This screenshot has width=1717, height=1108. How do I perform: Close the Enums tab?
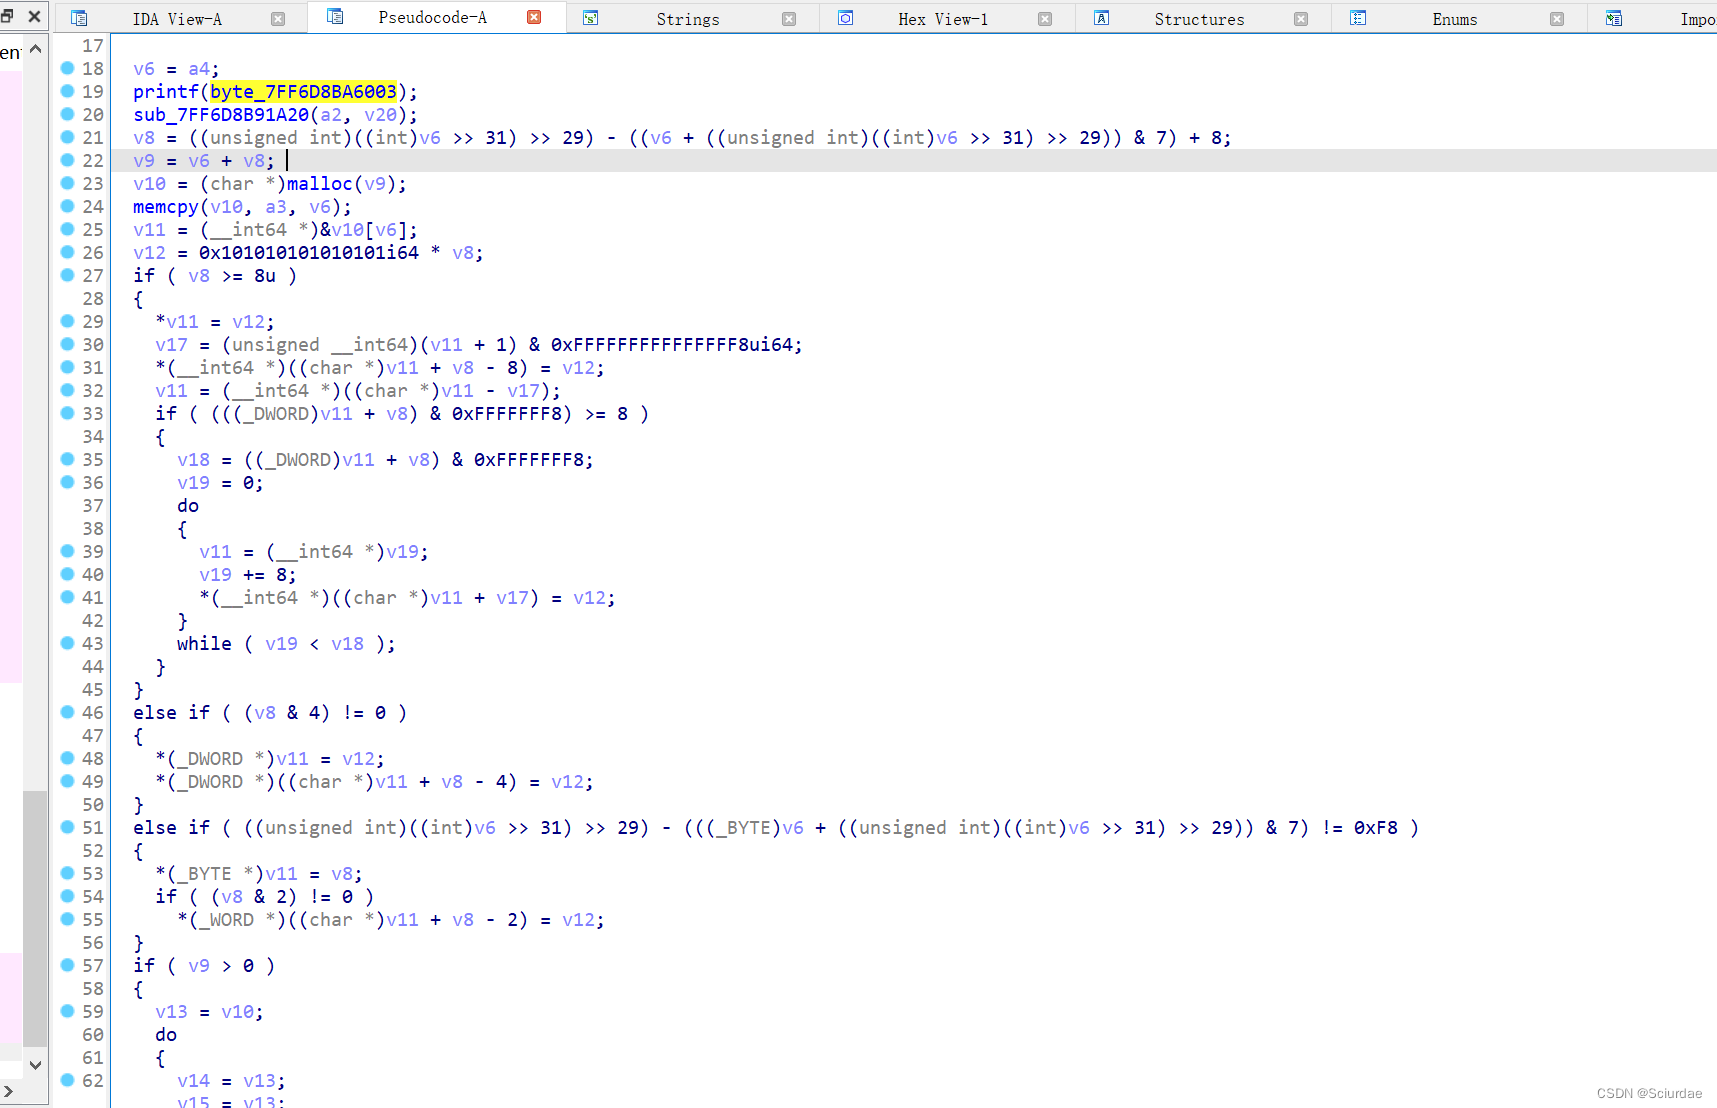click(x=1557, y=19)
